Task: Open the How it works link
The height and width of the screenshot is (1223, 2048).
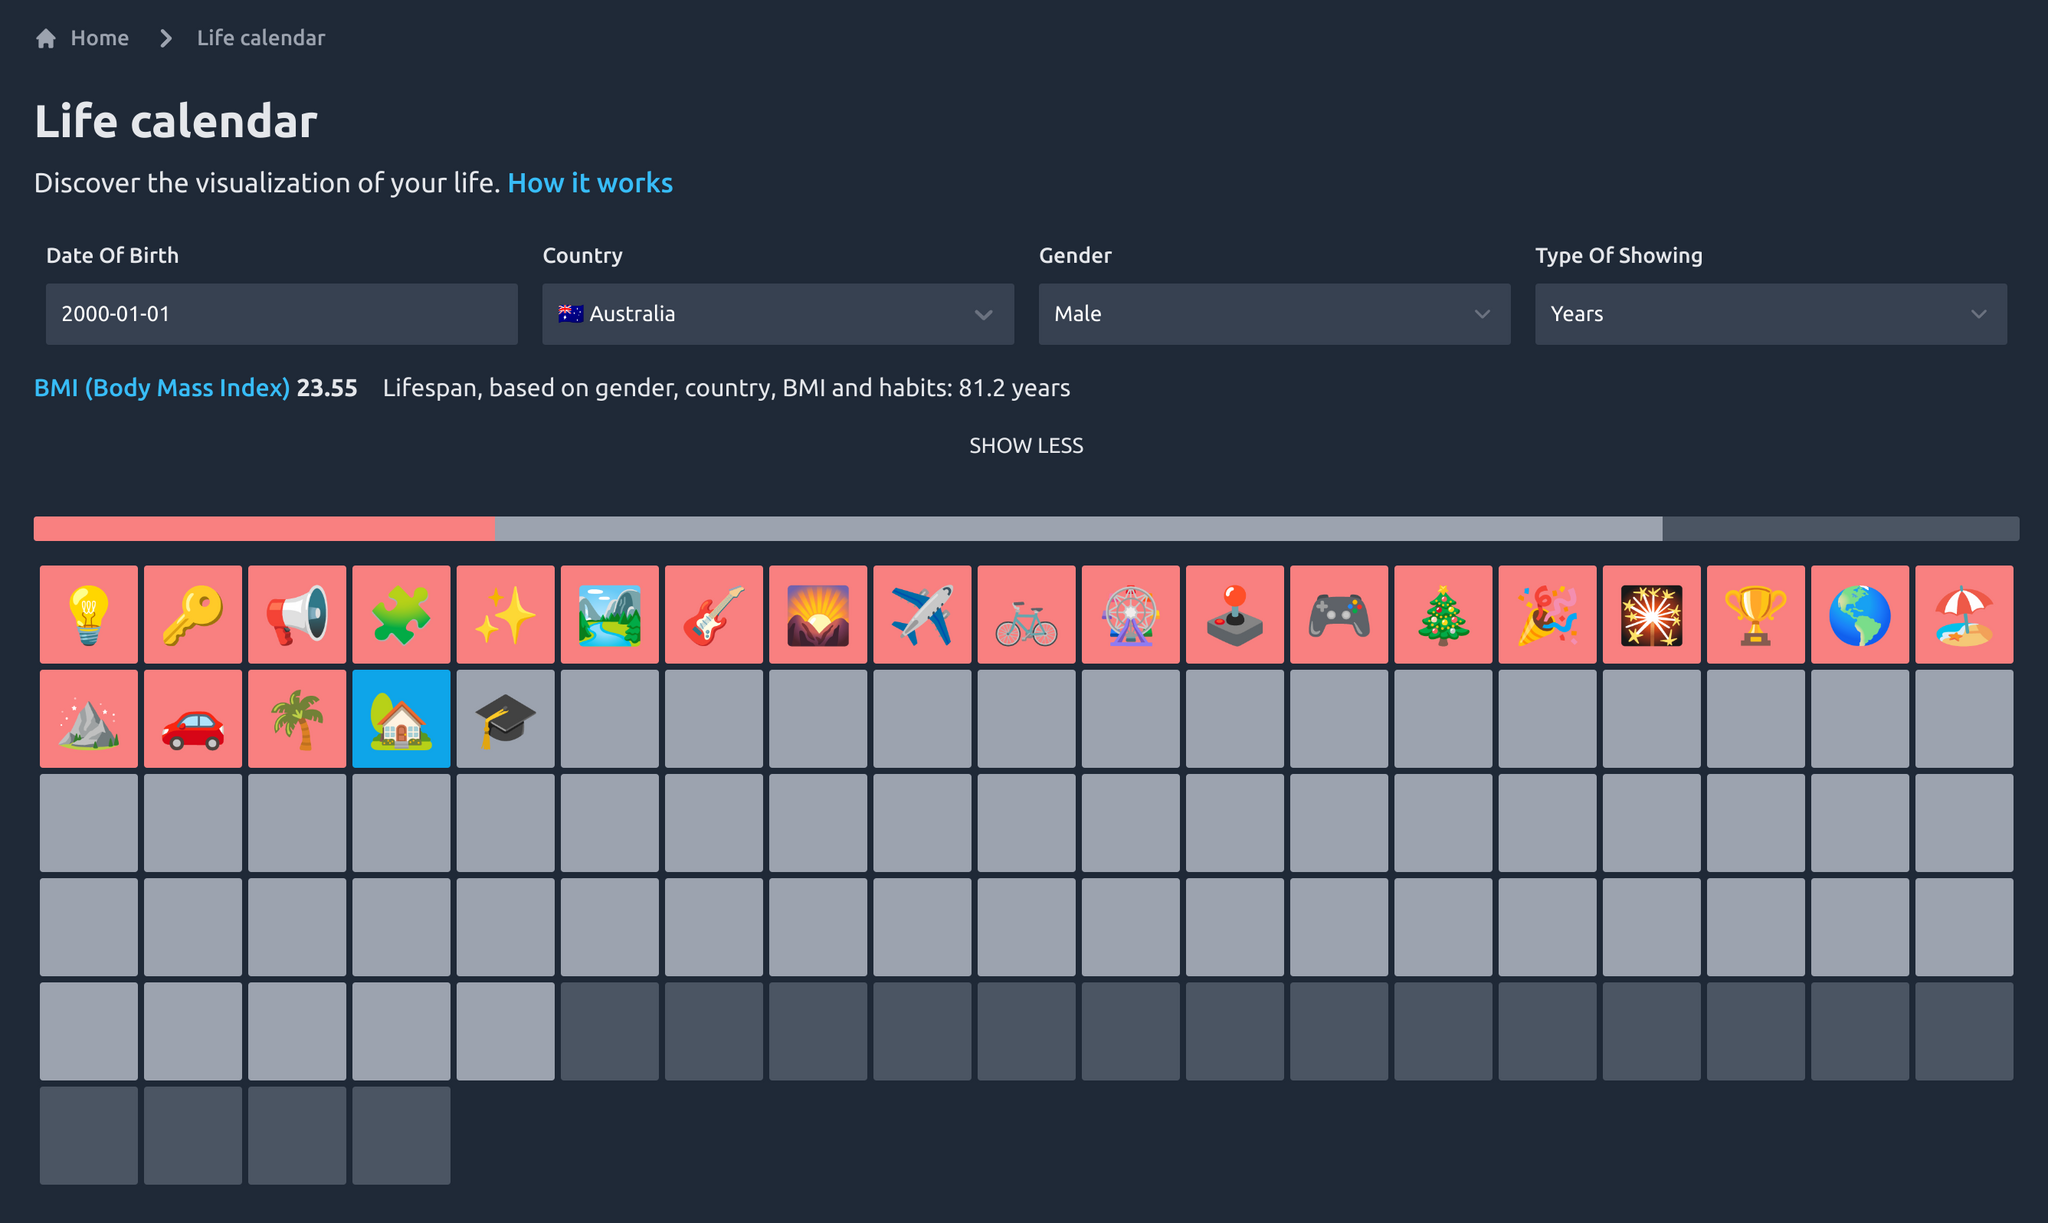Action: point(590,183)
